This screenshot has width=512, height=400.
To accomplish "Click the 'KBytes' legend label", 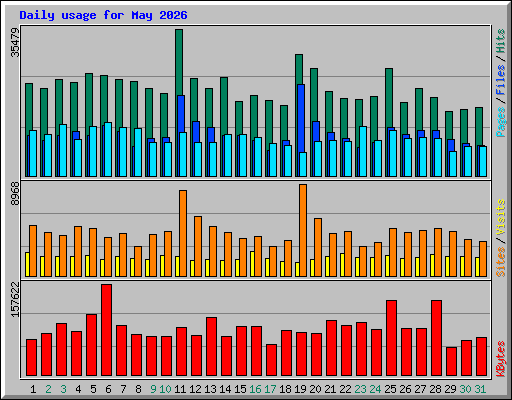I will pyautogui.click(x=501, y=359).
